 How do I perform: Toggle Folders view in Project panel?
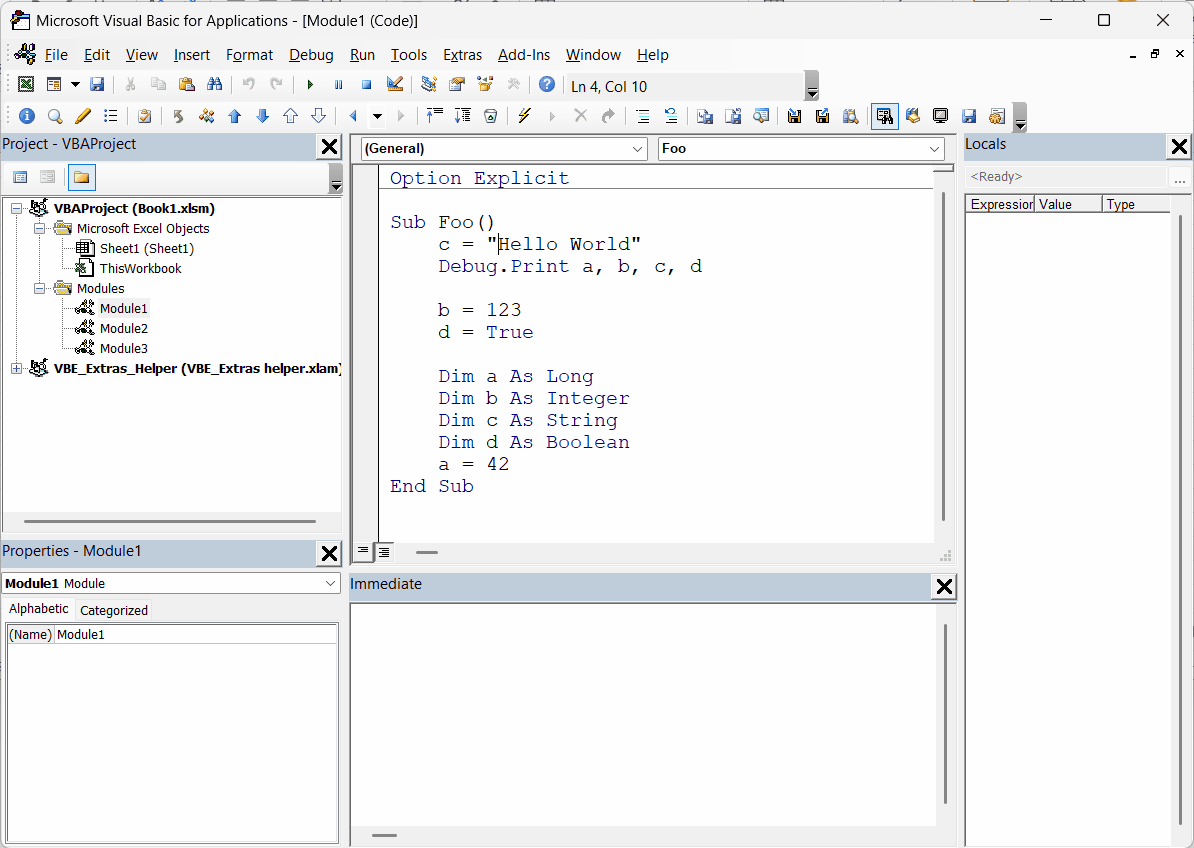pyautogui.click(x=81, y=177)
